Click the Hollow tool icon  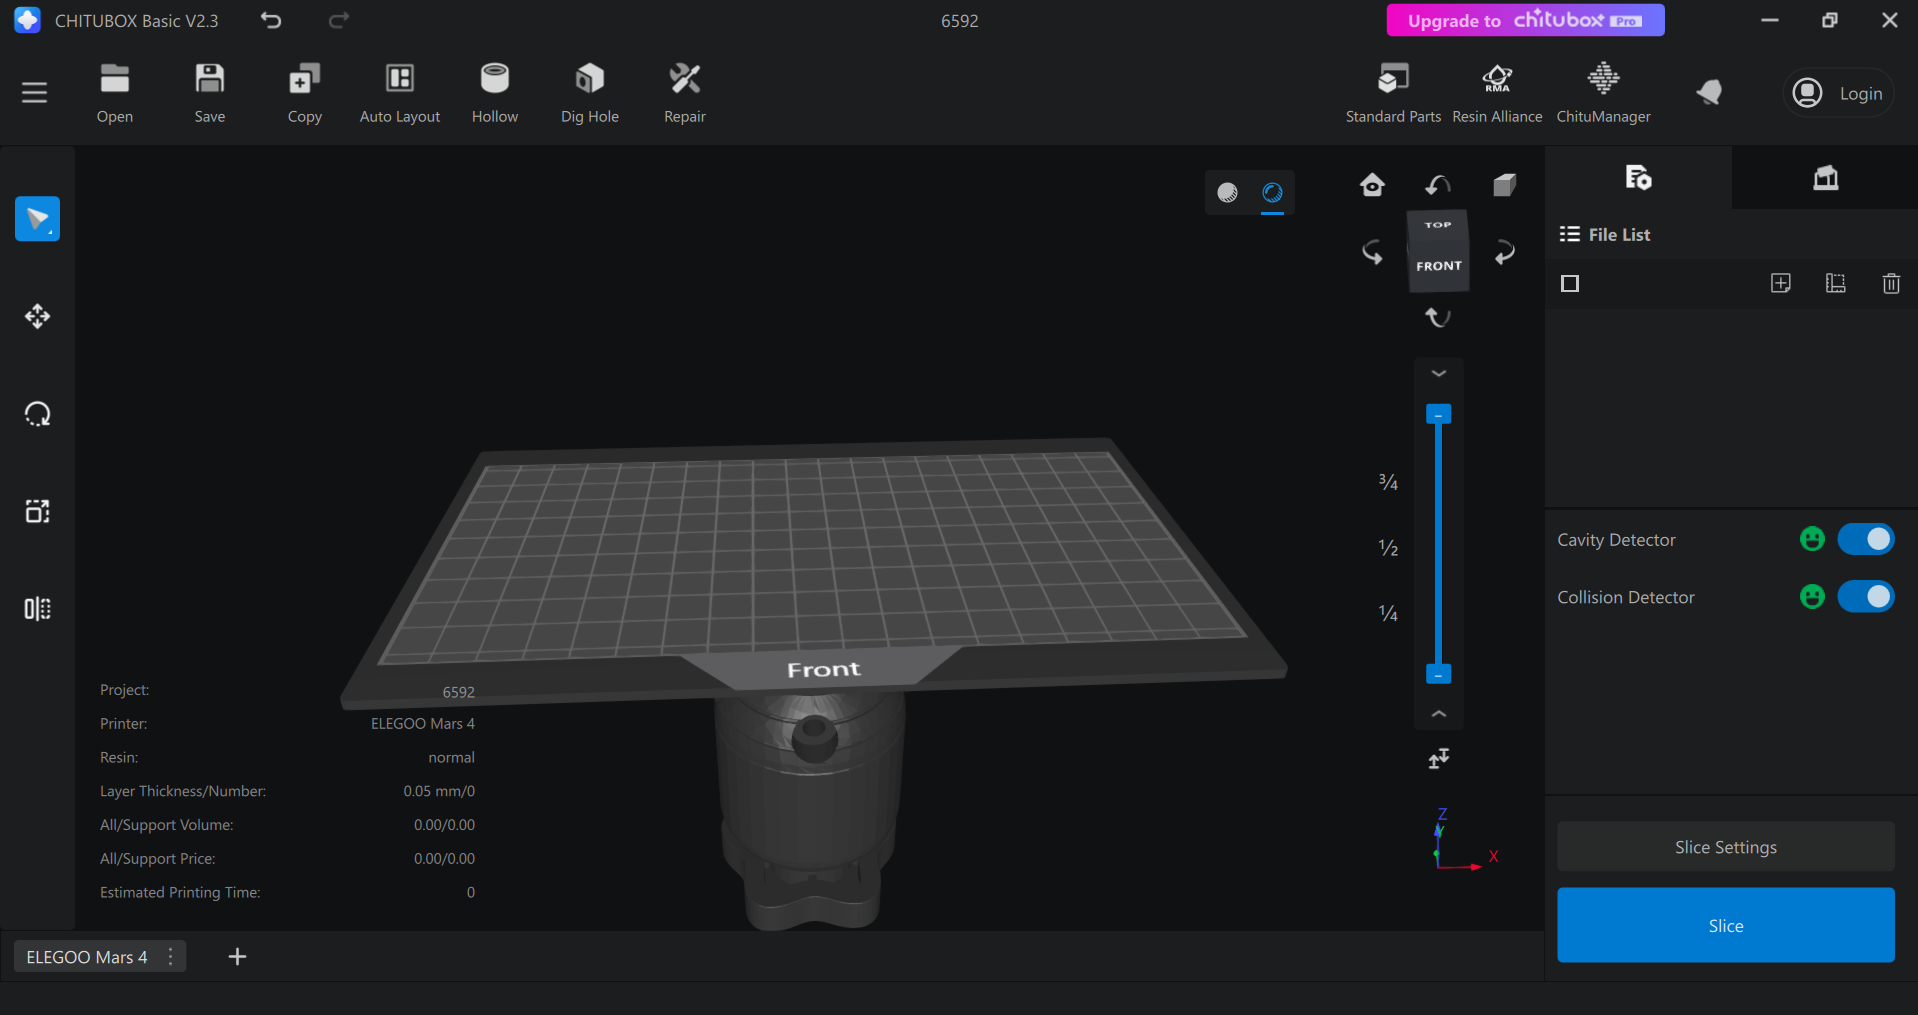[x=494, y=80]
